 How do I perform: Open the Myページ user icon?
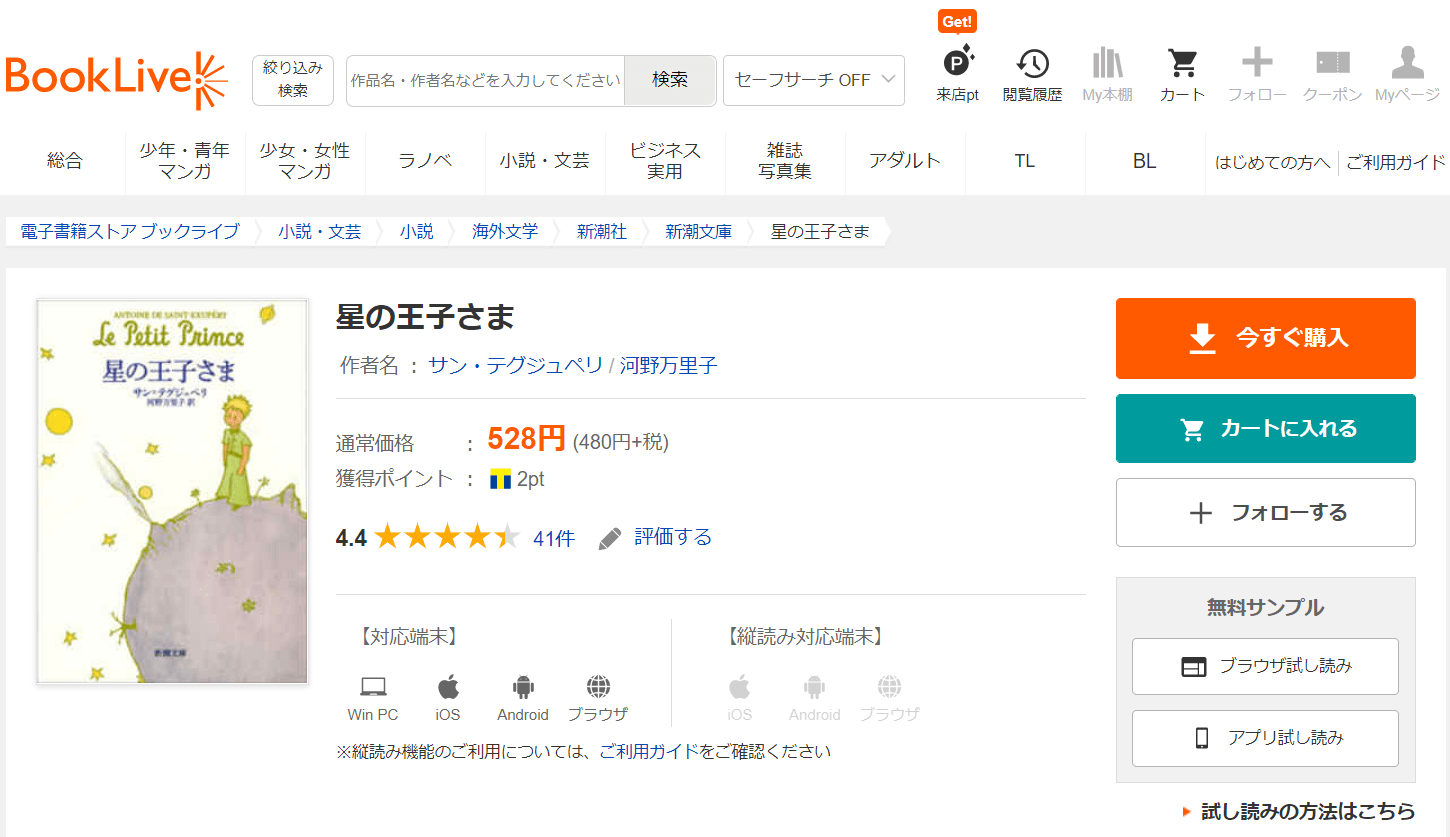tap(1407, 65)
